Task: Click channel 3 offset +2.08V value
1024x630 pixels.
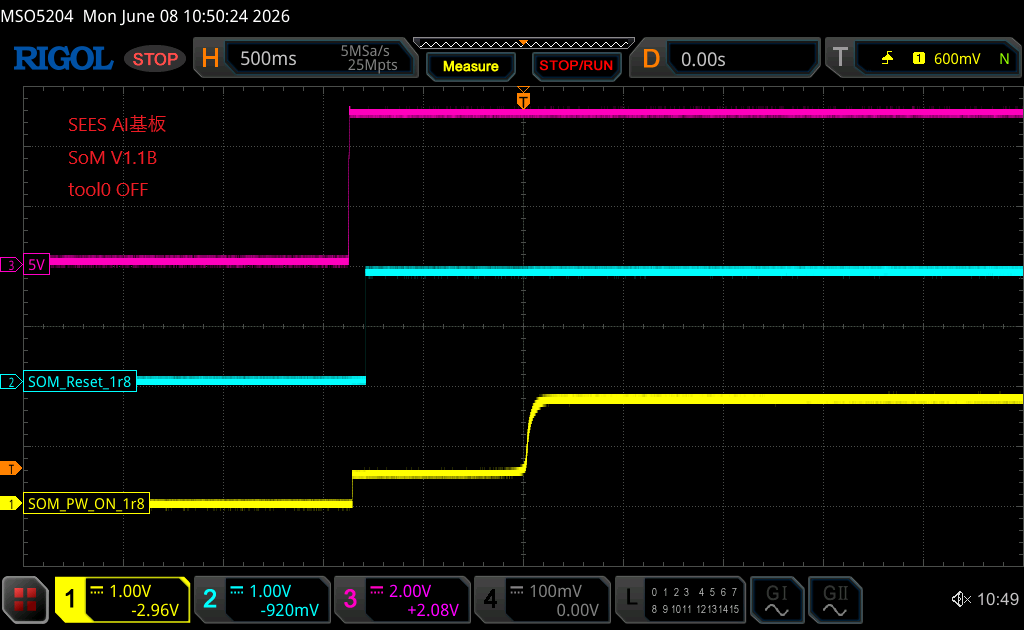Action: (x=432, y=610)
